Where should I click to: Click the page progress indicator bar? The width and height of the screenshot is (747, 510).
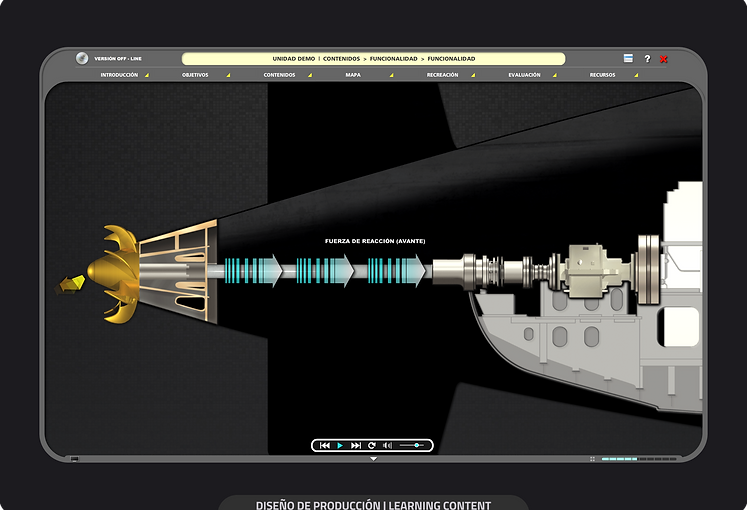pos(639,459)
